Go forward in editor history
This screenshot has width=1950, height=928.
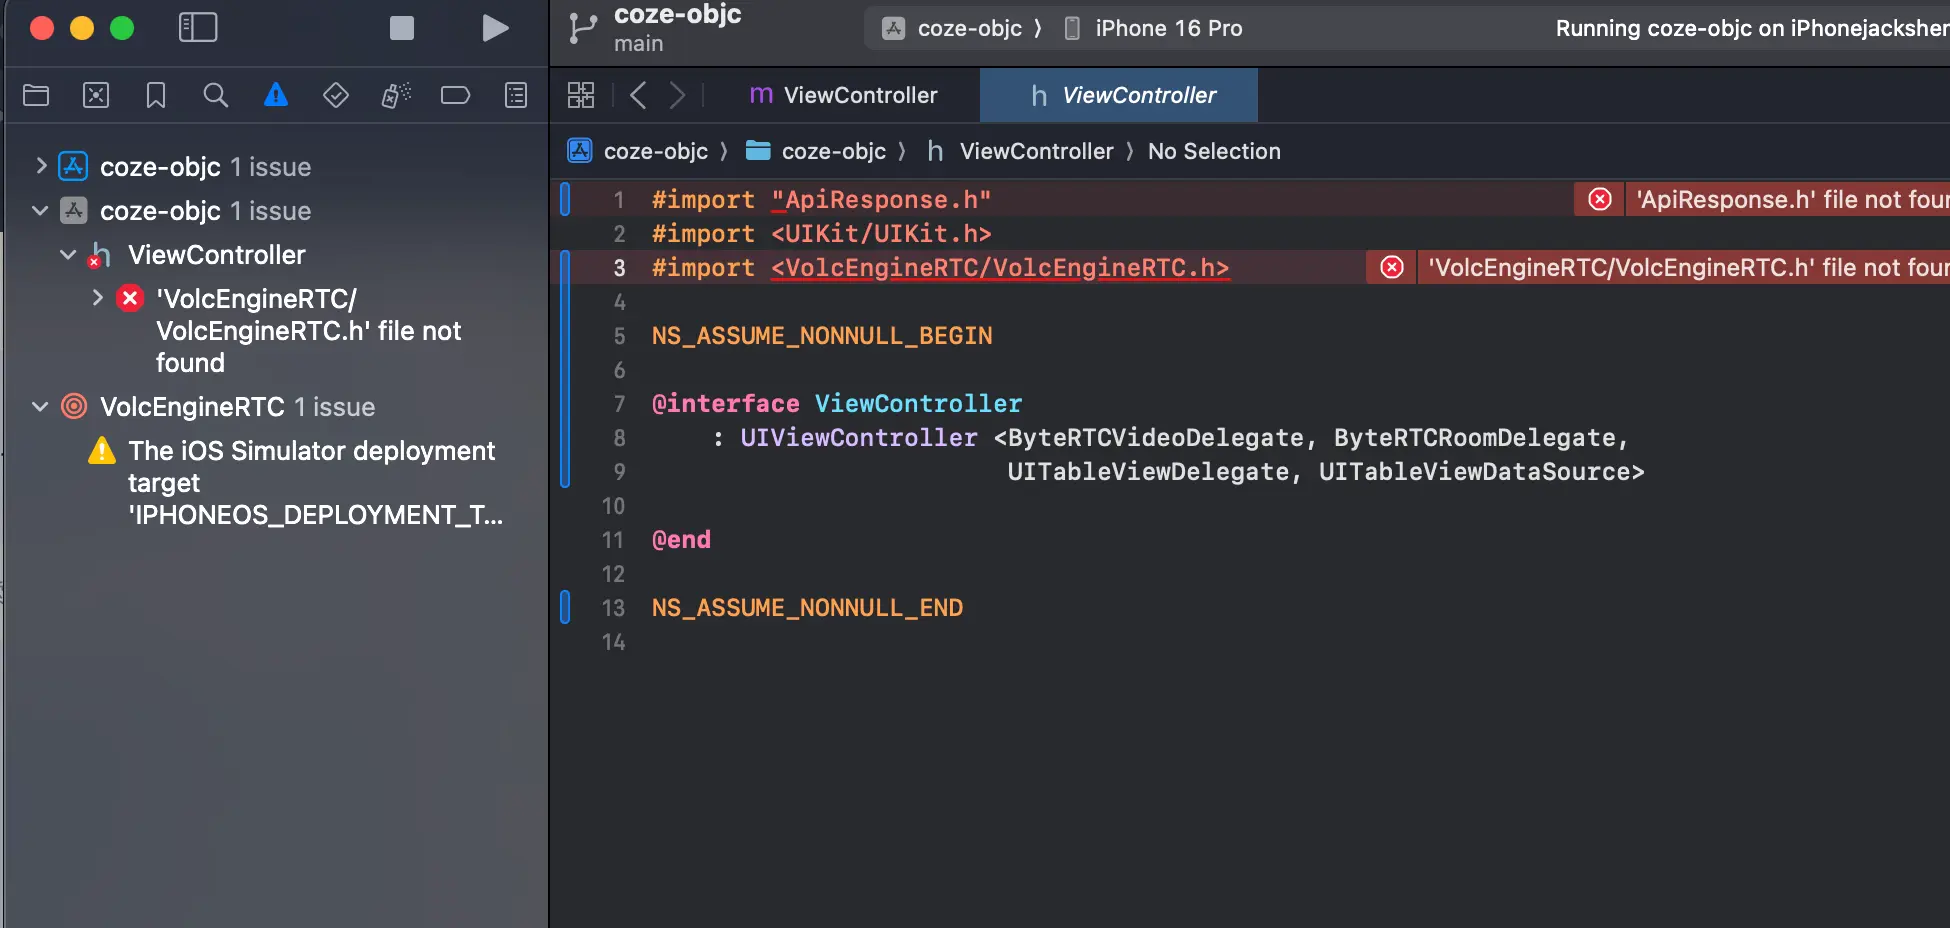coord(678,95)
